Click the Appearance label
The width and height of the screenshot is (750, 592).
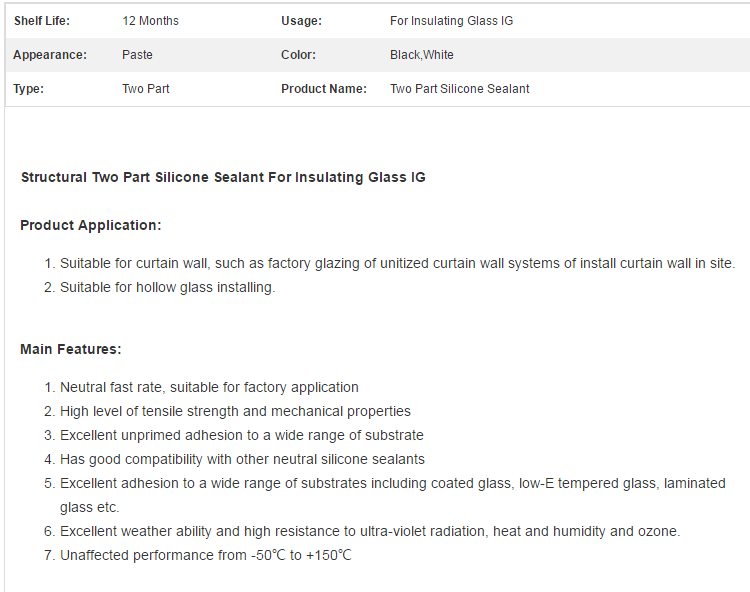[x=50, y=55]
